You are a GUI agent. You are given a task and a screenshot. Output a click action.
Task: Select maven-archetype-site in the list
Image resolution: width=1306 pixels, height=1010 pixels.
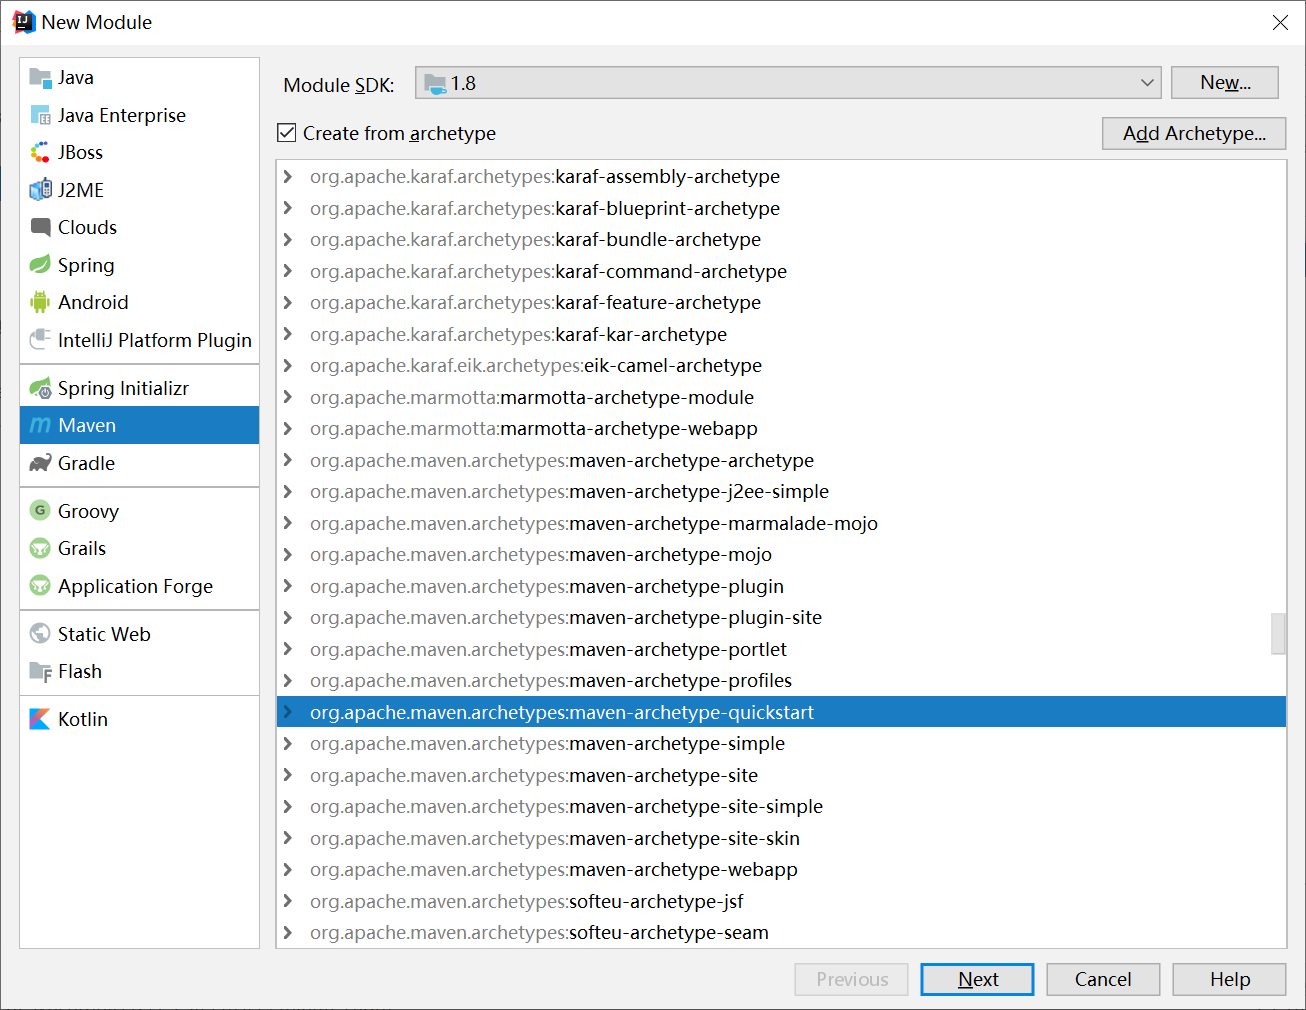781,775
